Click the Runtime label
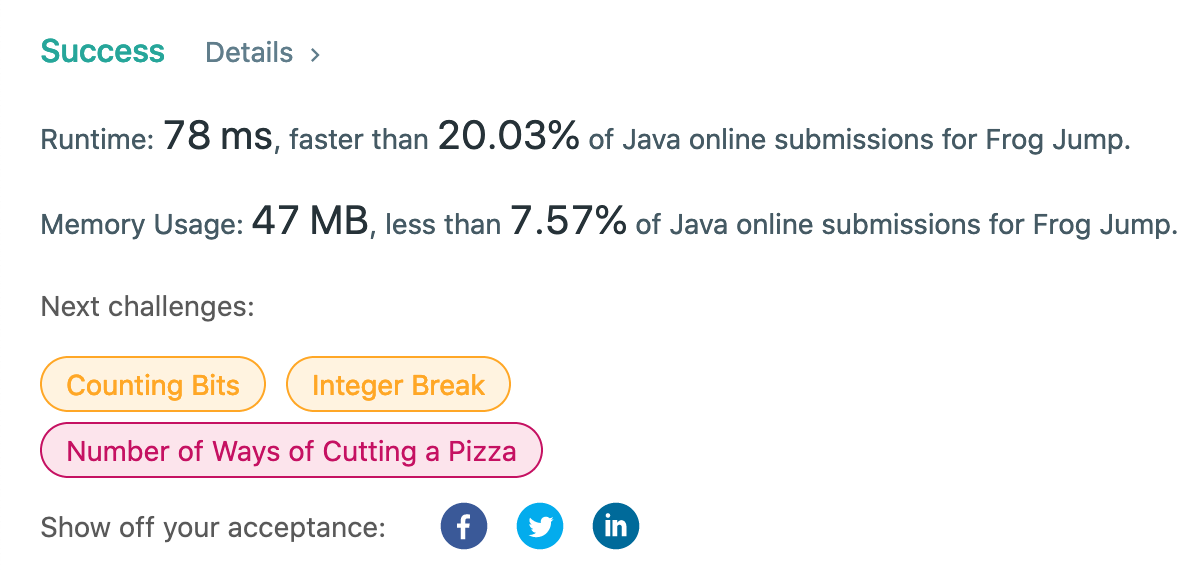 [x=97, y=140]
